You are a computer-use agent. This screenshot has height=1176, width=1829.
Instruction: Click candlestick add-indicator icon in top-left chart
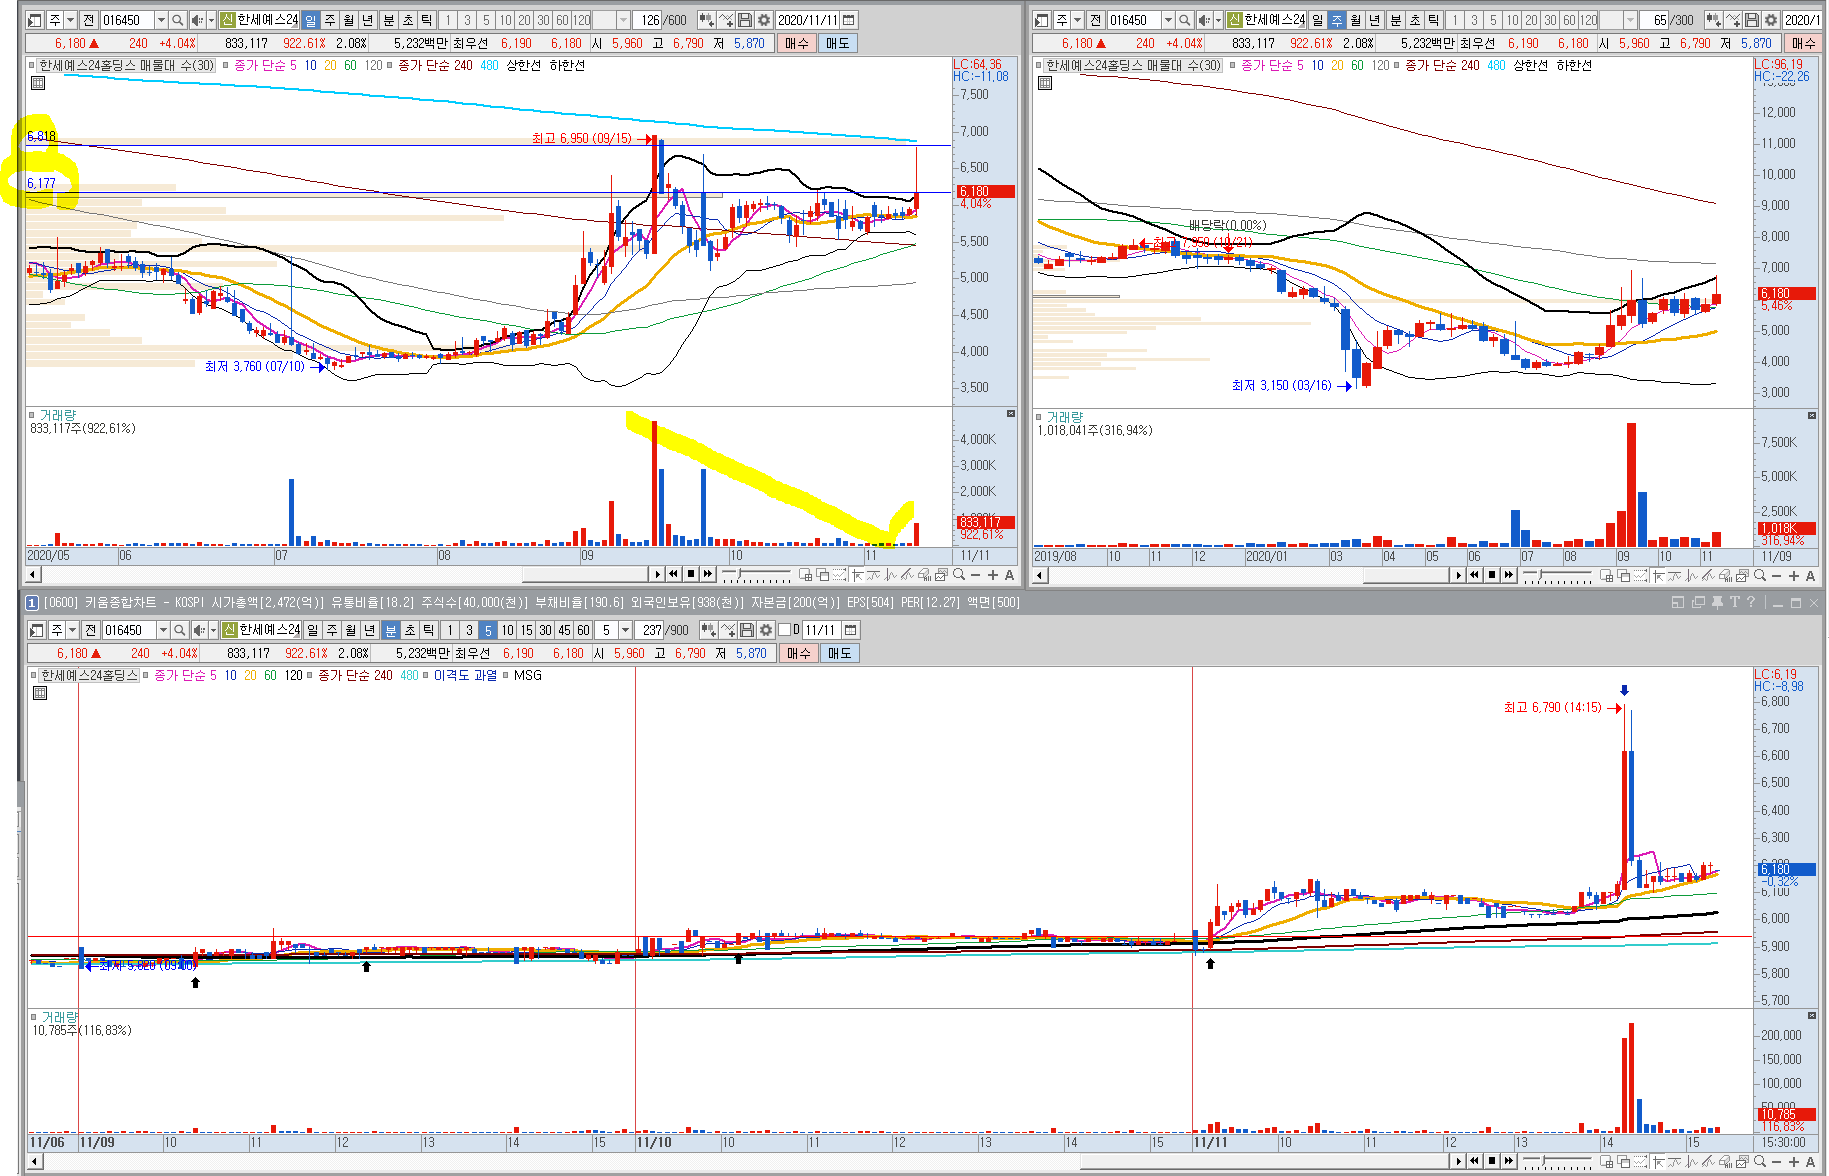tap(707, 20)
